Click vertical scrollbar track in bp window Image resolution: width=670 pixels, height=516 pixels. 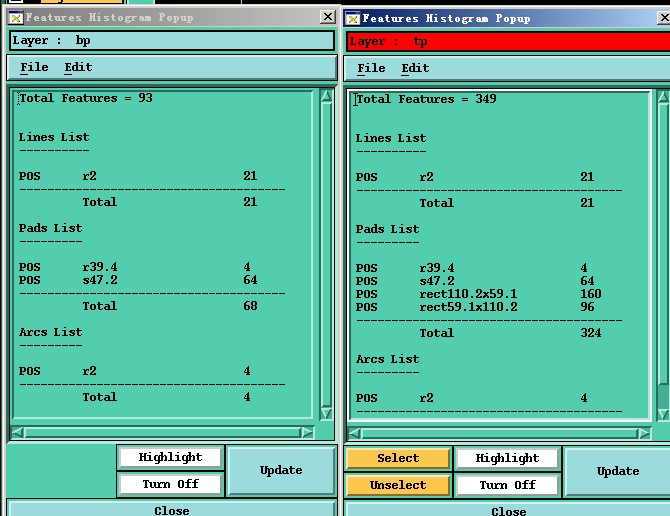pyautogui.click(x=326, y=254)
